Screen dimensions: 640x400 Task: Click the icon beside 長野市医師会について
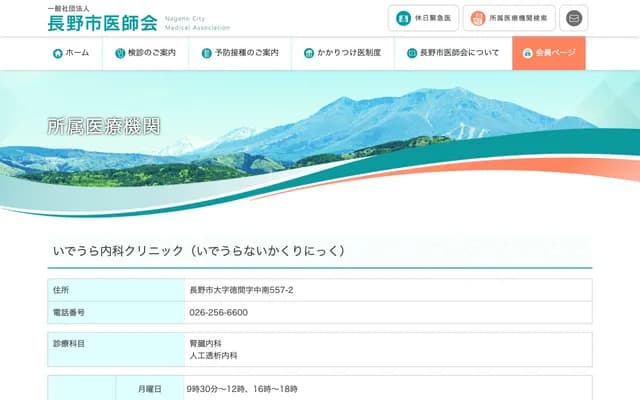[x=412, y=53]
